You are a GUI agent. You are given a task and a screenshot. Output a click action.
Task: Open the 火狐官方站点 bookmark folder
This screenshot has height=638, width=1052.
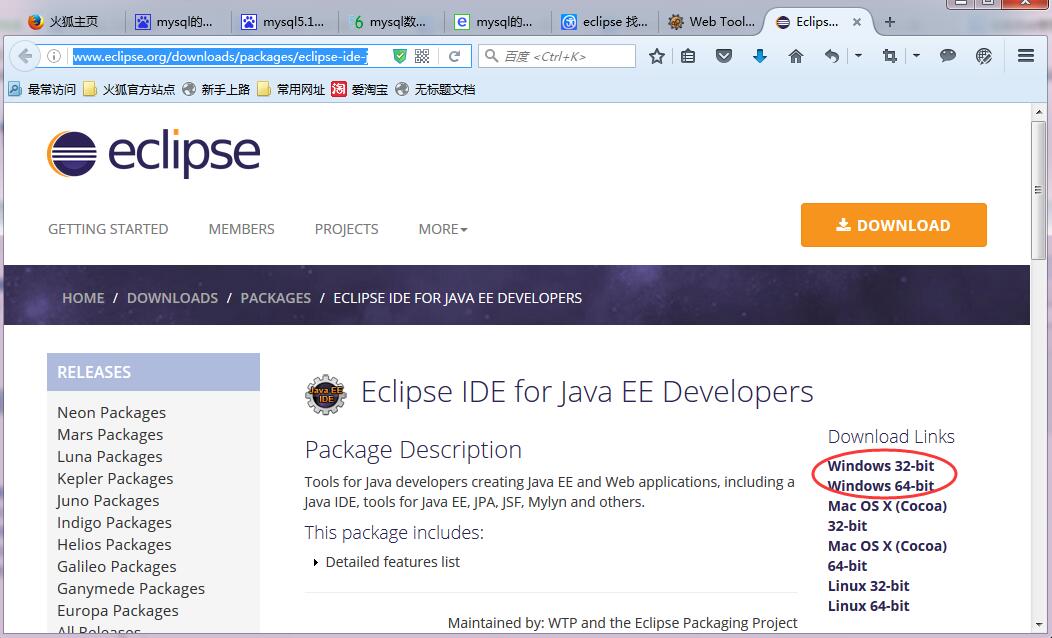click(129, 89)
